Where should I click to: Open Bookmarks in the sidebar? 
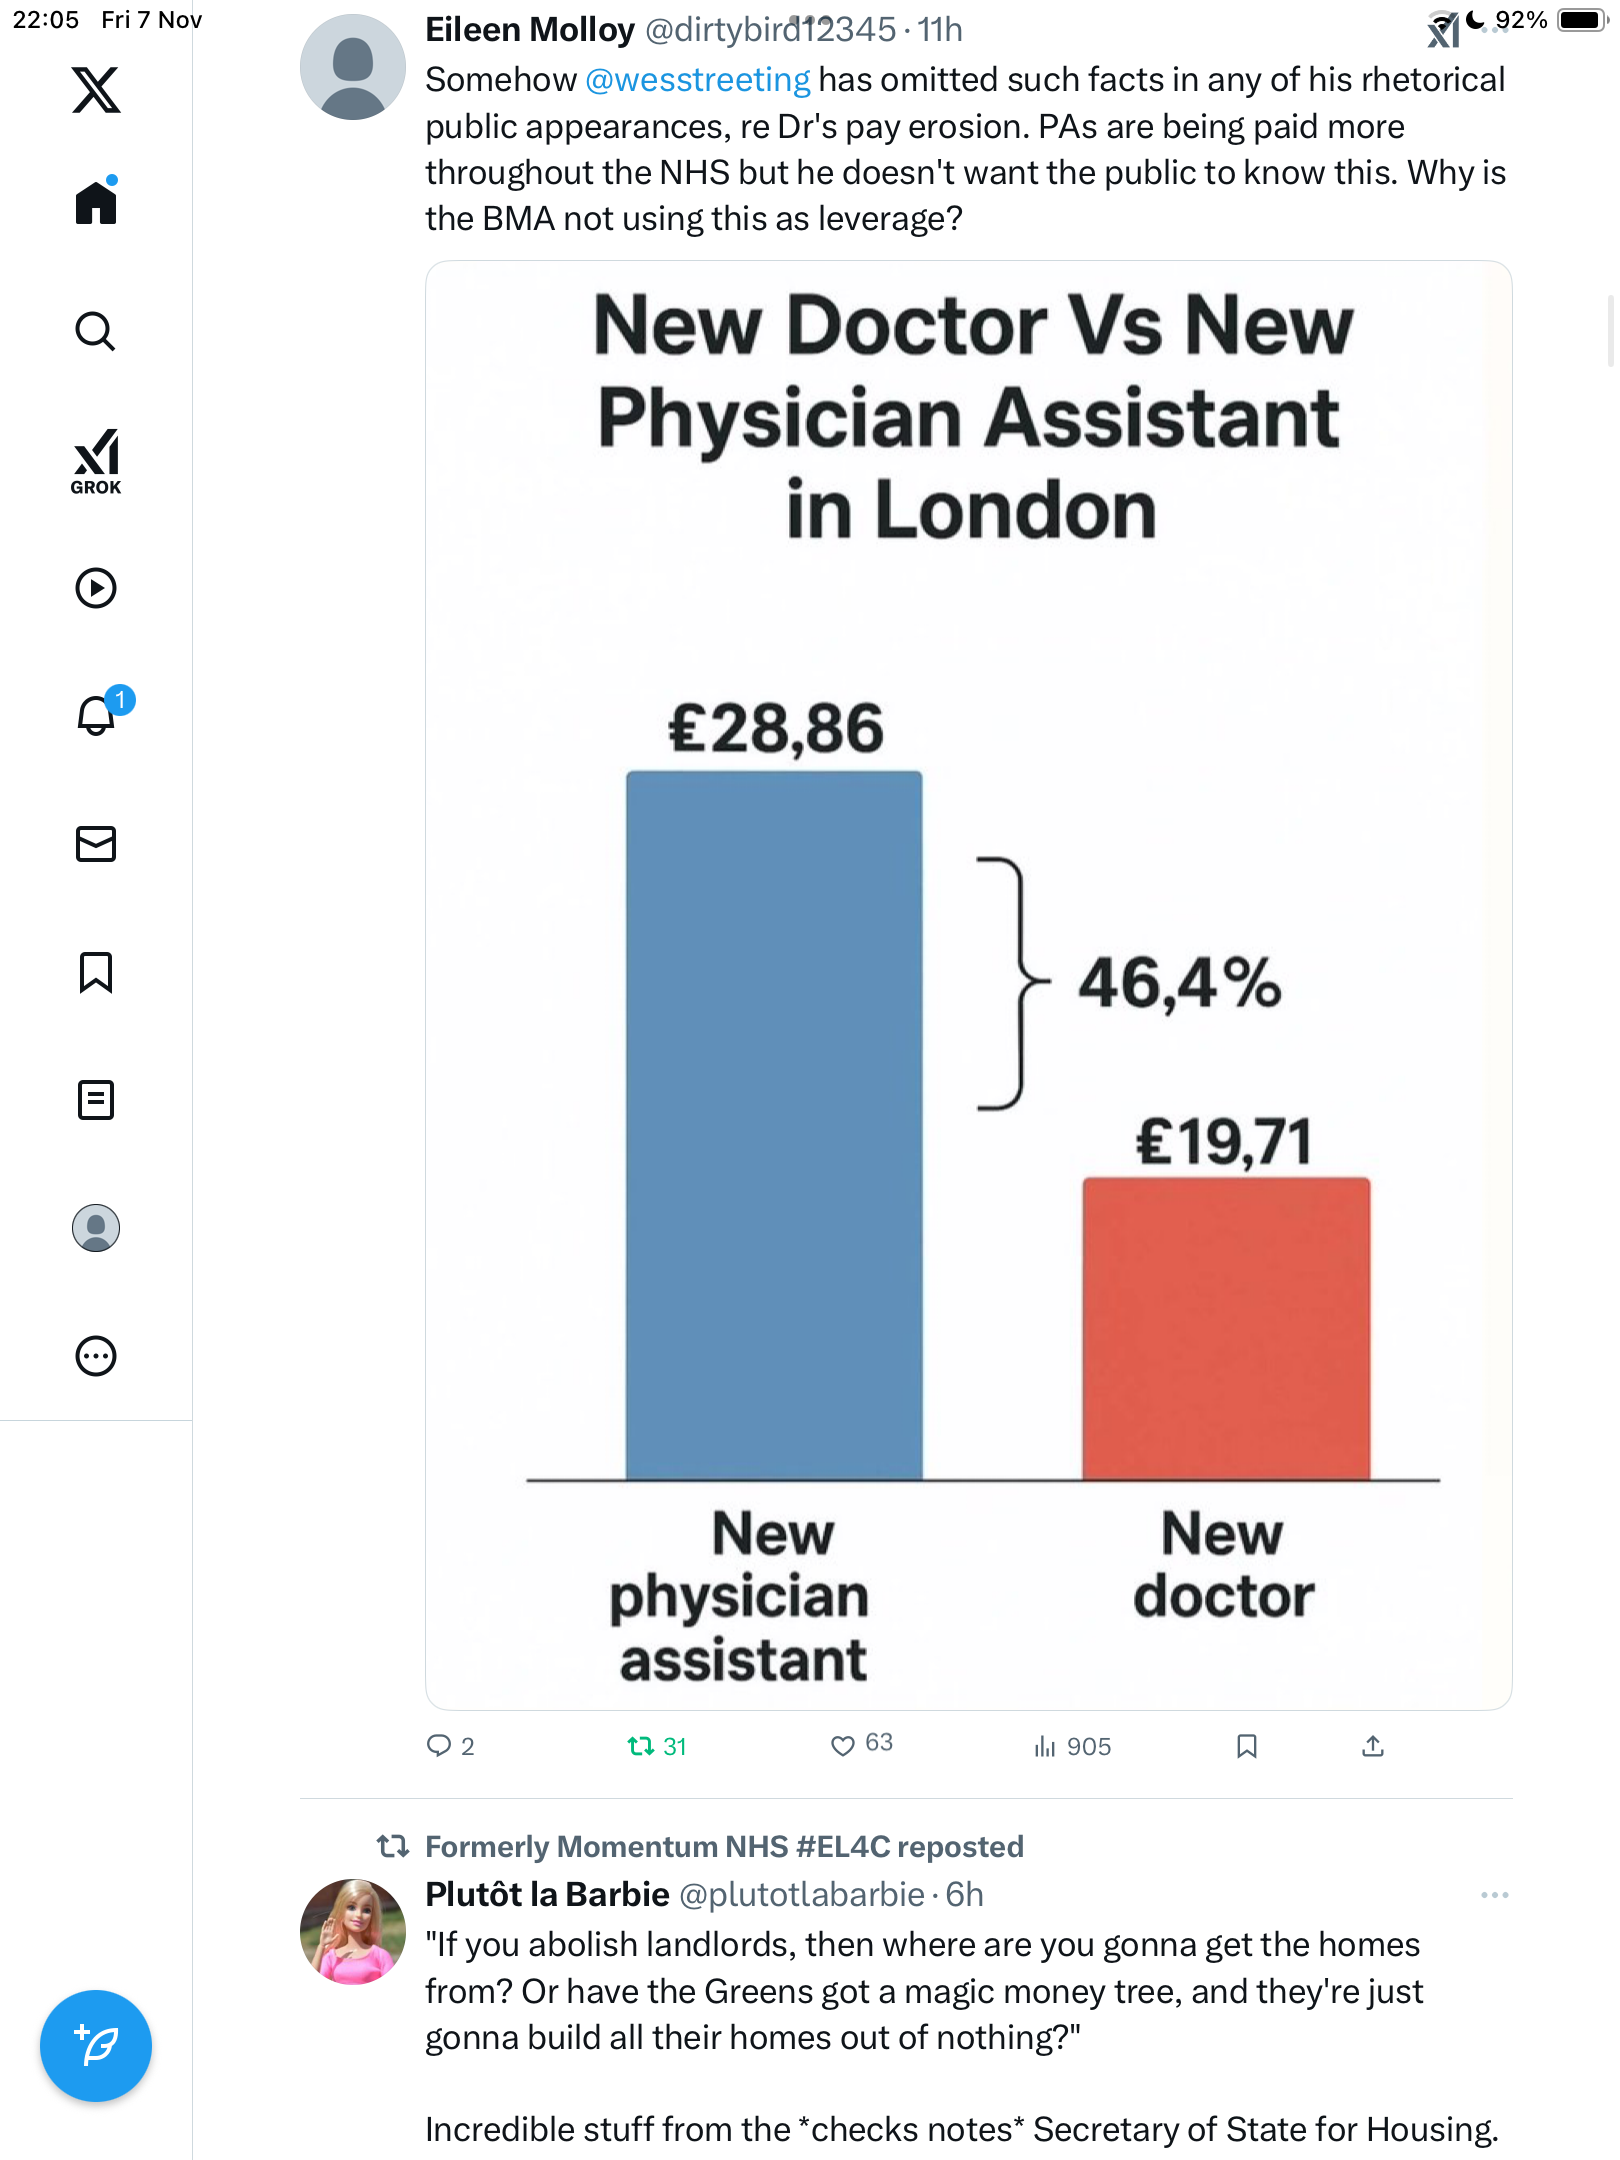click(x=96, y=972)
